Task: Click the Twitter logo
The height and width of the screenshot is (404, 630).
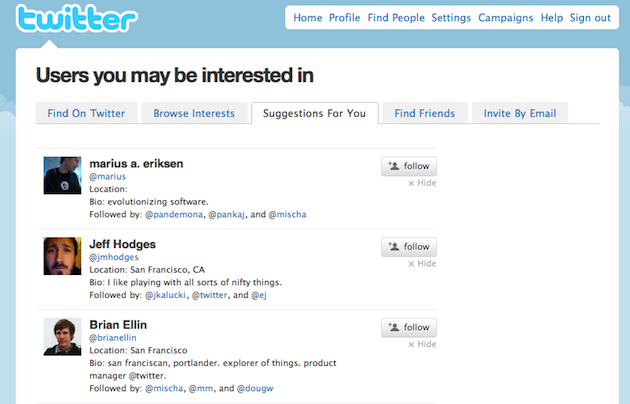Action: tap(77, 18)
